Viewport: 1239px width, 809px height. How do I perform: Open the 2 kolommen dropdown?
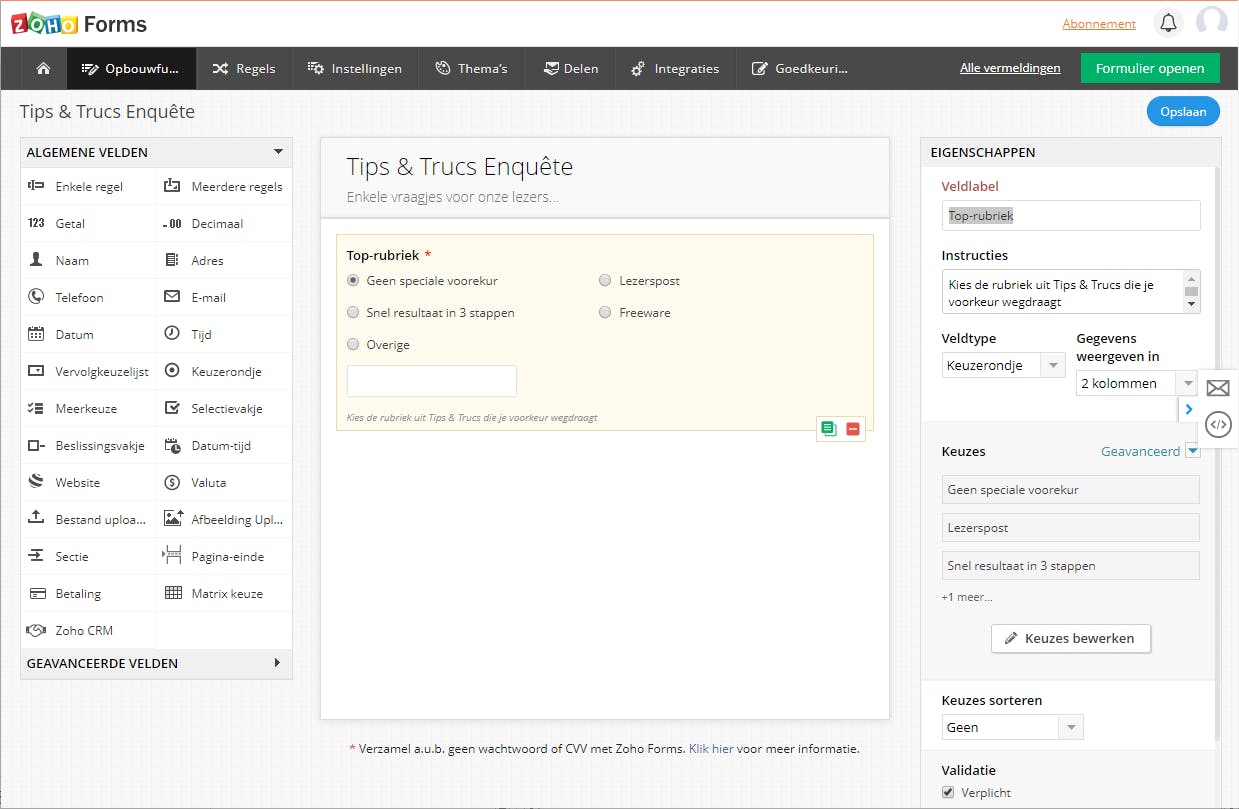[x=1136, y=383]
